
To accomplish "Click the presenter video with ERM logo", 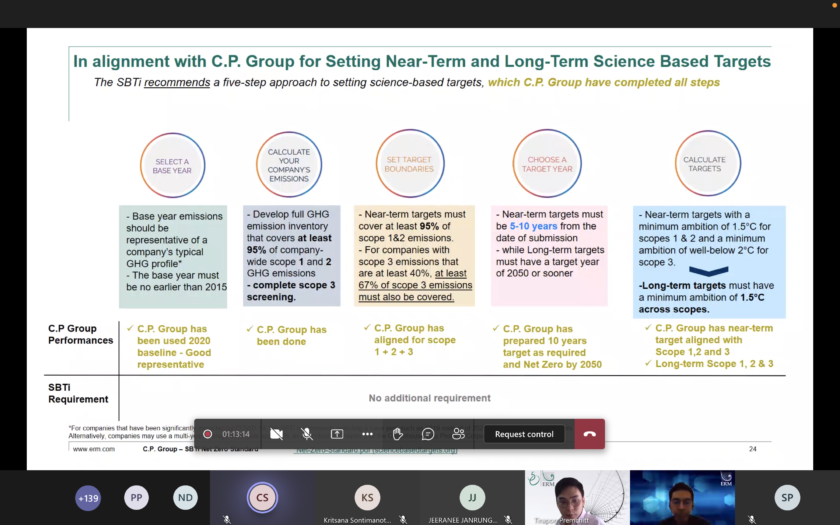I will pos(577,497).
